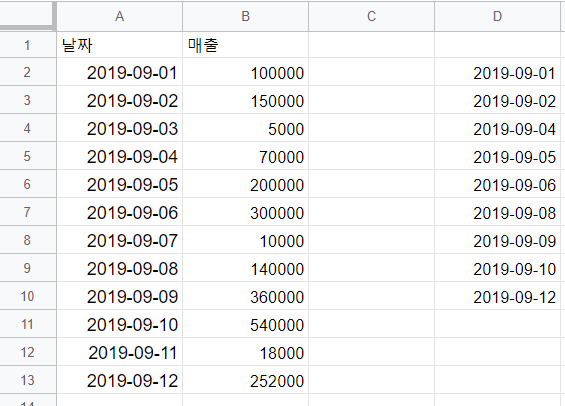
Task: Select column B header
Action: pyautogui.click(x=245, y=16)
